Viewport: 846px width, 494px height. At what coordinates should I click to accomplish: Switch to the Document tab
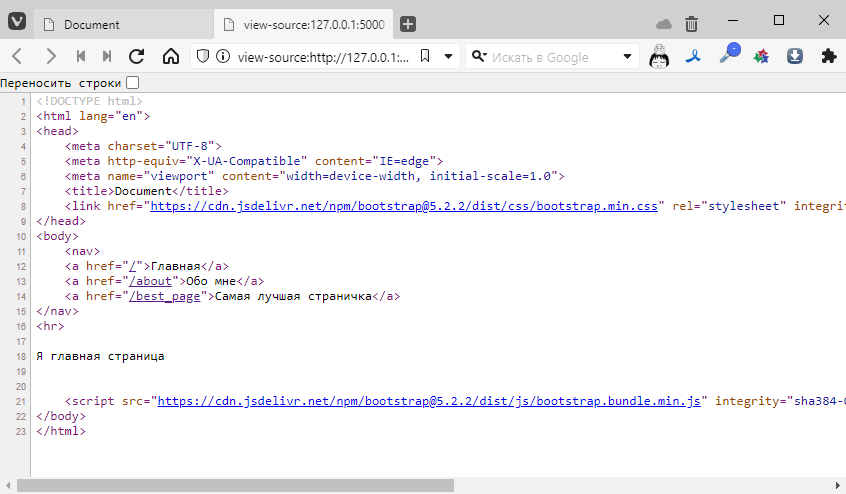click(x=124, y=24)
